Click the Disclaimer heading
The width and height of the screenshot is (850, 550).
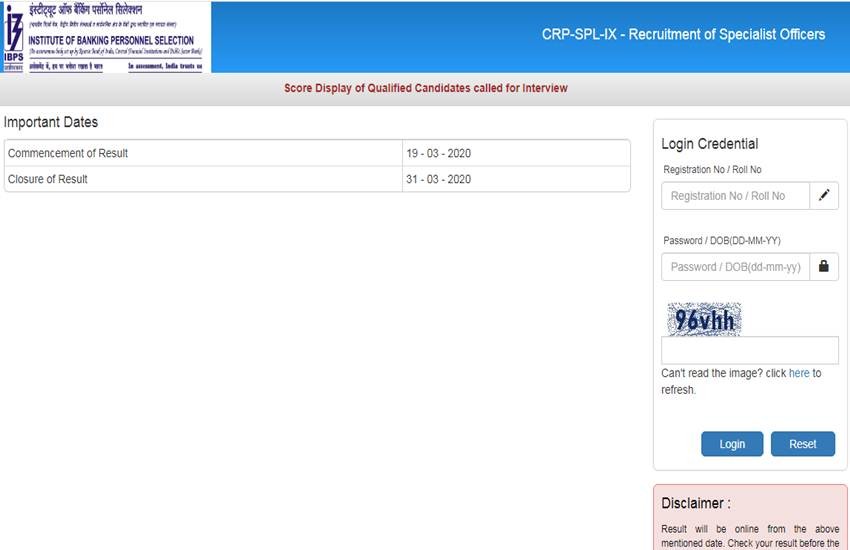696,503
